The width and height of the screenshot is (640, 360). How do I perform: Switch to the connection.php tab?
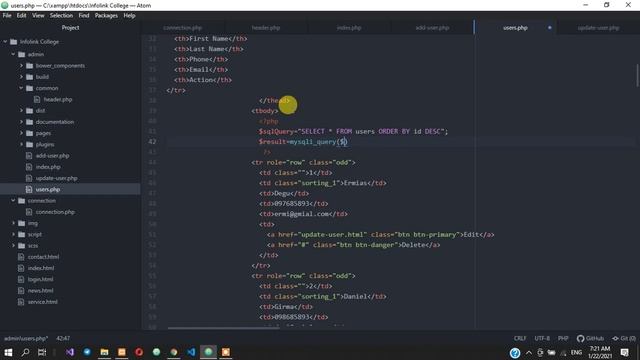tap(182, 28)
